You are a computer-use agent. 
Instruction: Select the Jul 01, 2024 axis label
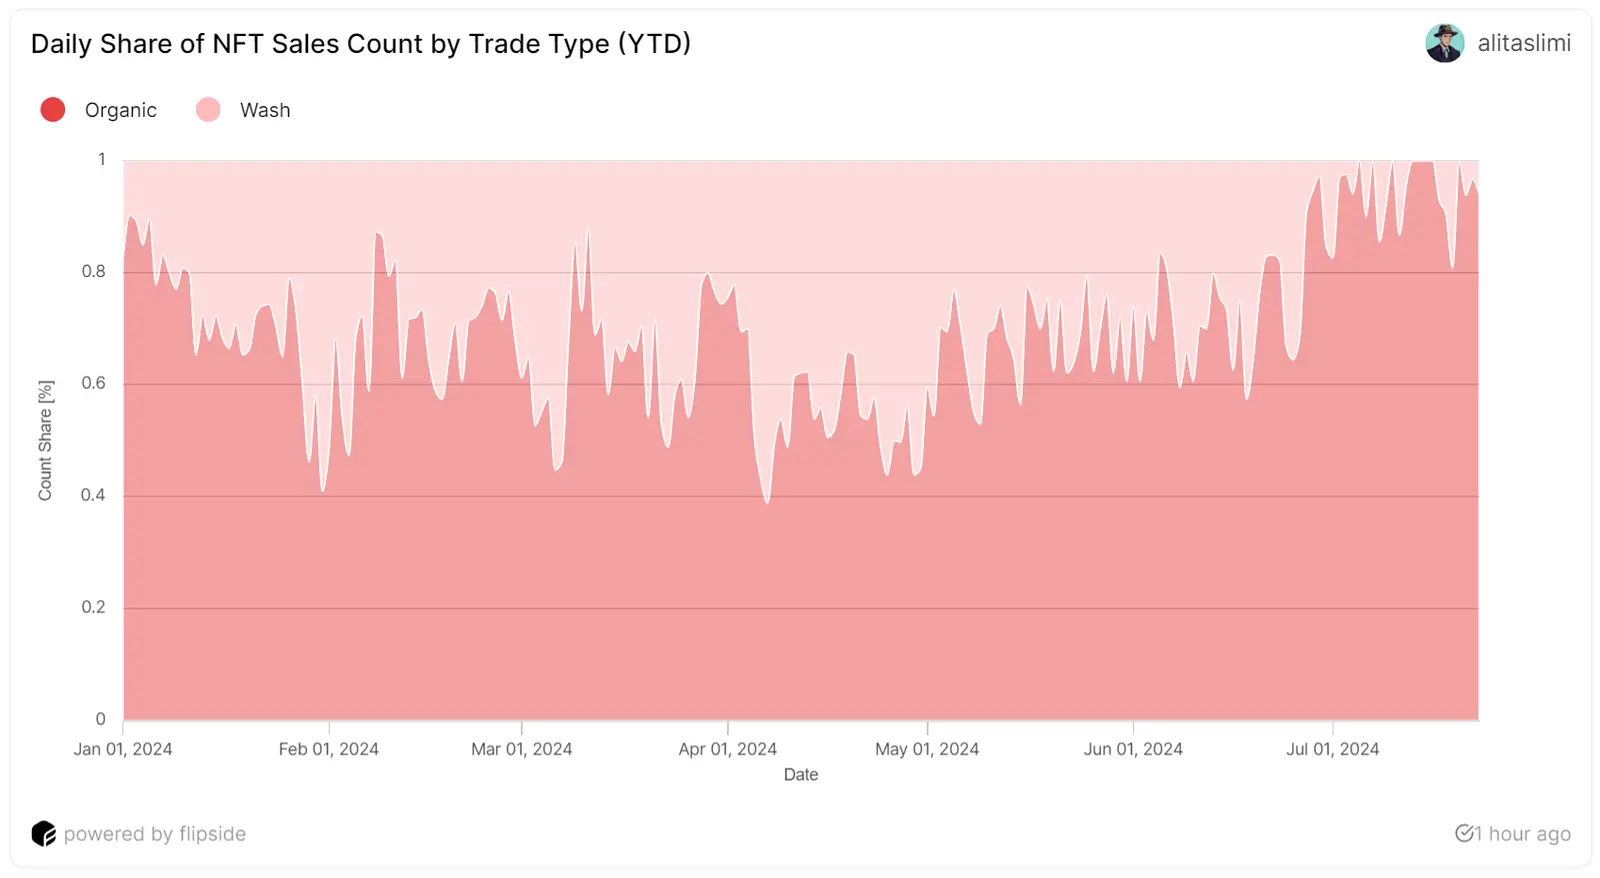tap(1332, 749)
